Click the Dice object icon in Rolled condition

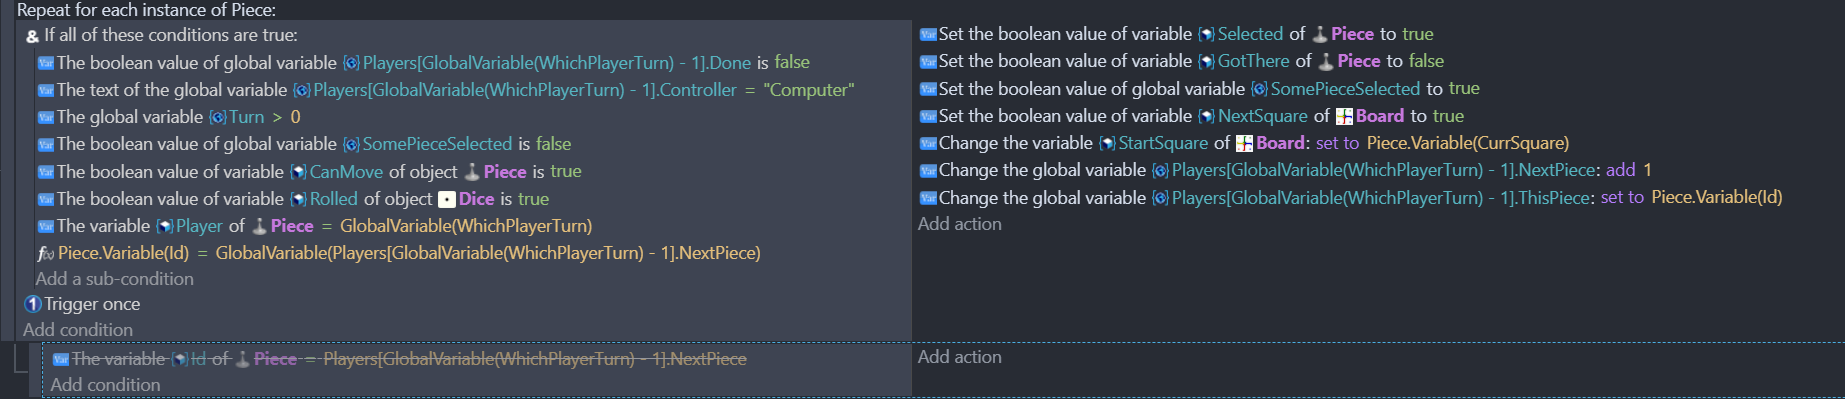447,199
